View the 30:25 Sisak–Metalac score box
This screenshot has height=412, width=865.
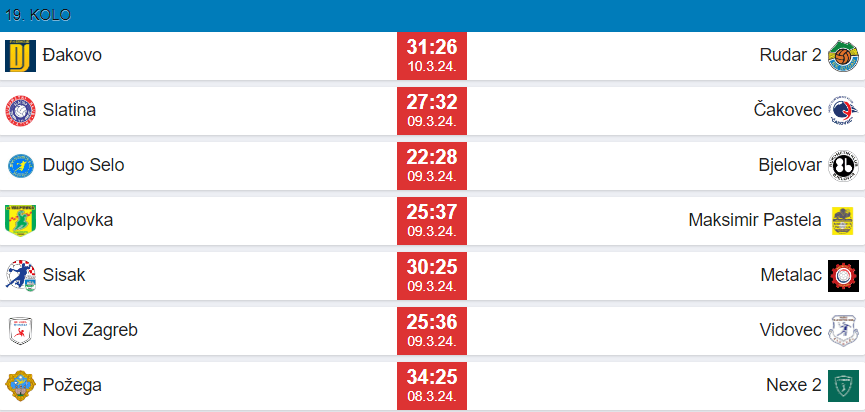432,275
